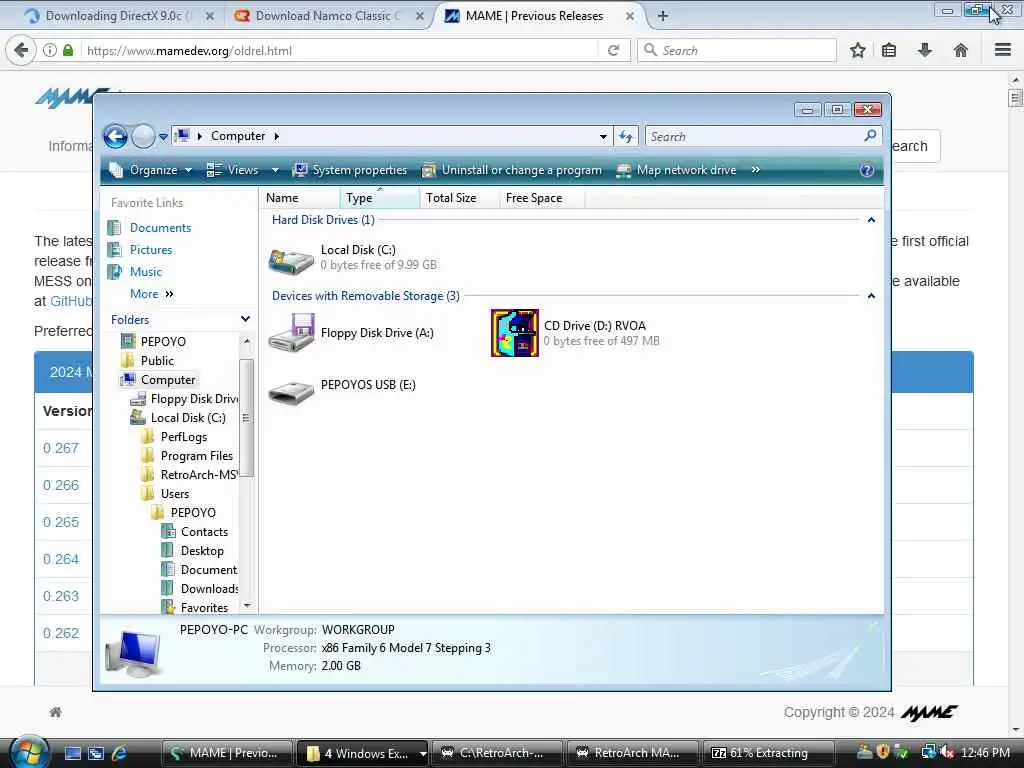Click Map network drive
Screen dimensions: 1024x768
point(677,170)
